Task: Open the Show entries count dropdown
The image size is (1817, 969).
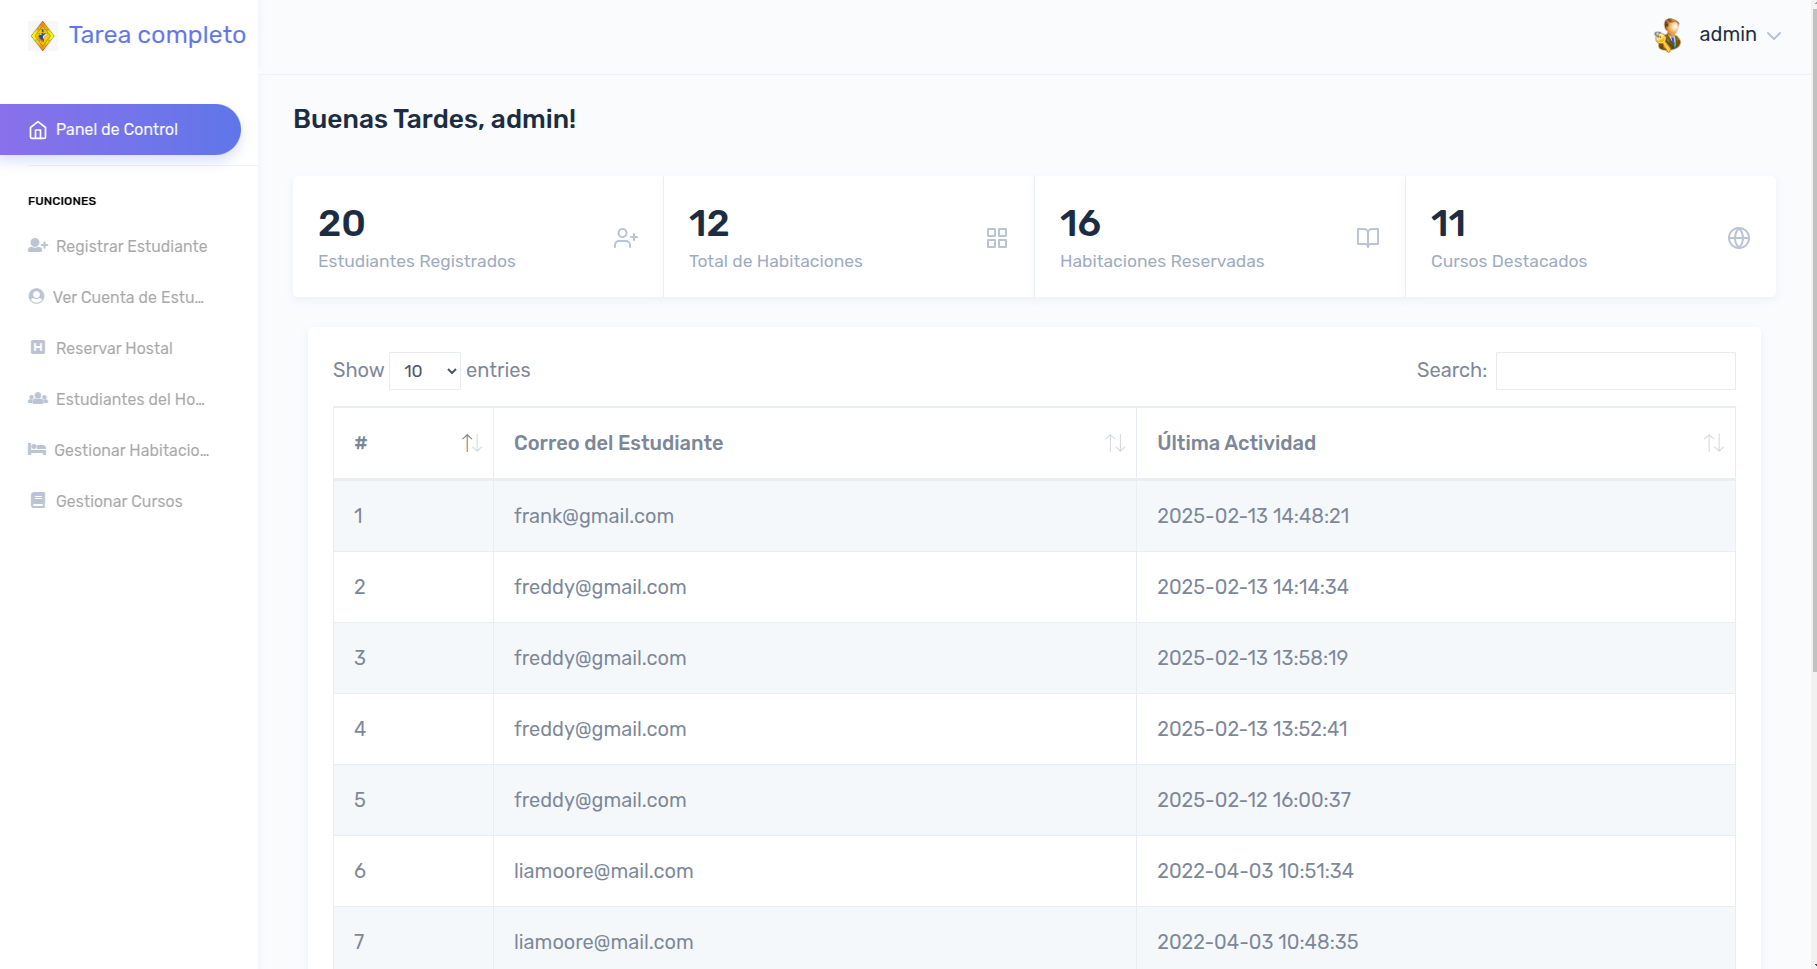Action: [x=425, y=371]
